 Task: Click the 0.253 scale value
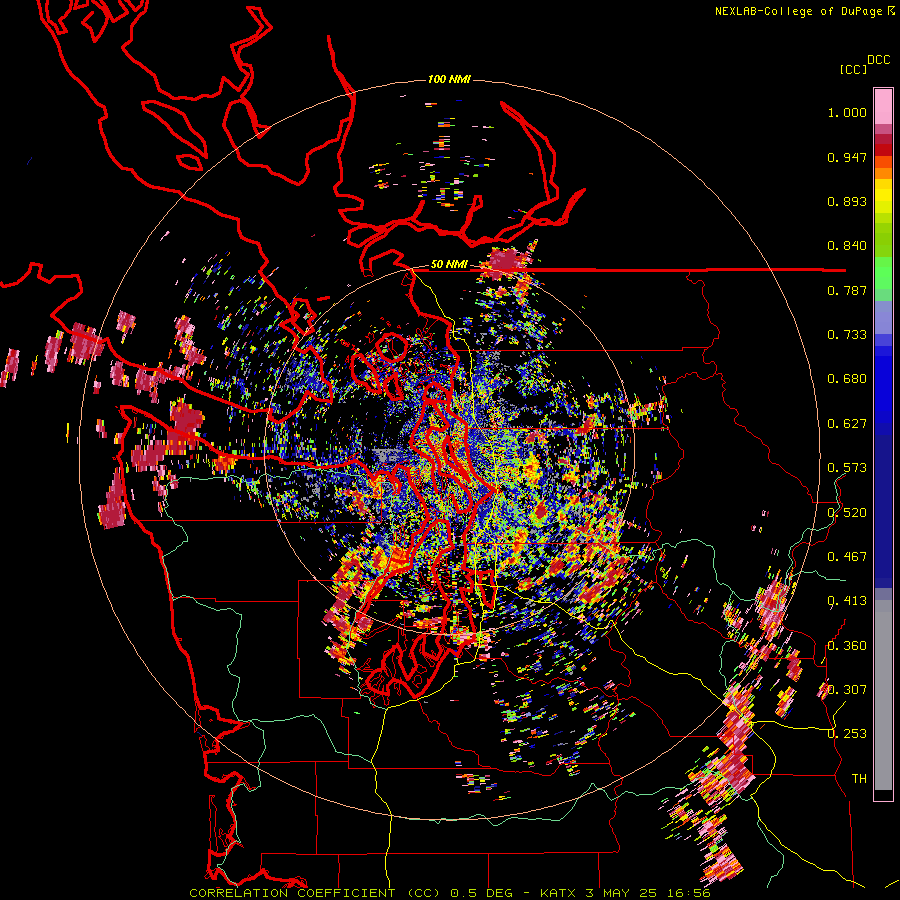point(847,734)
